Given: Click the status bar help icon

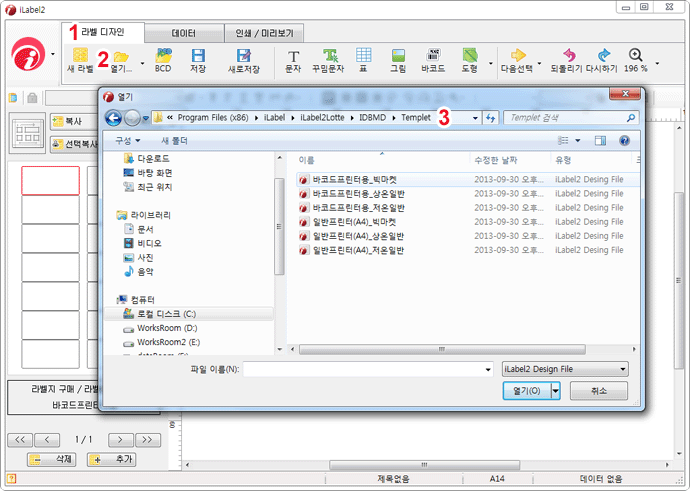Looking at the screenshot, I should tap(12, 478).
